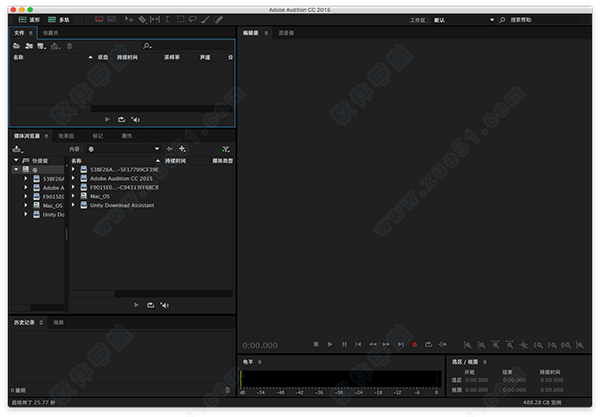Image resolution: width=600 pixels, height=417 pixels.
Task: Click the filter icon in Media Browser
Action: [x=226, y=149]
